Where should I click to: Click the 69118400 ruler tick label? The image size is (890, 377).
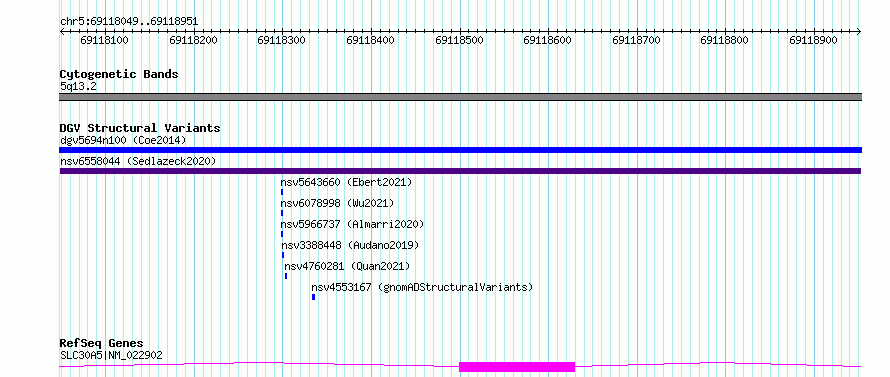tap(370, 40)
